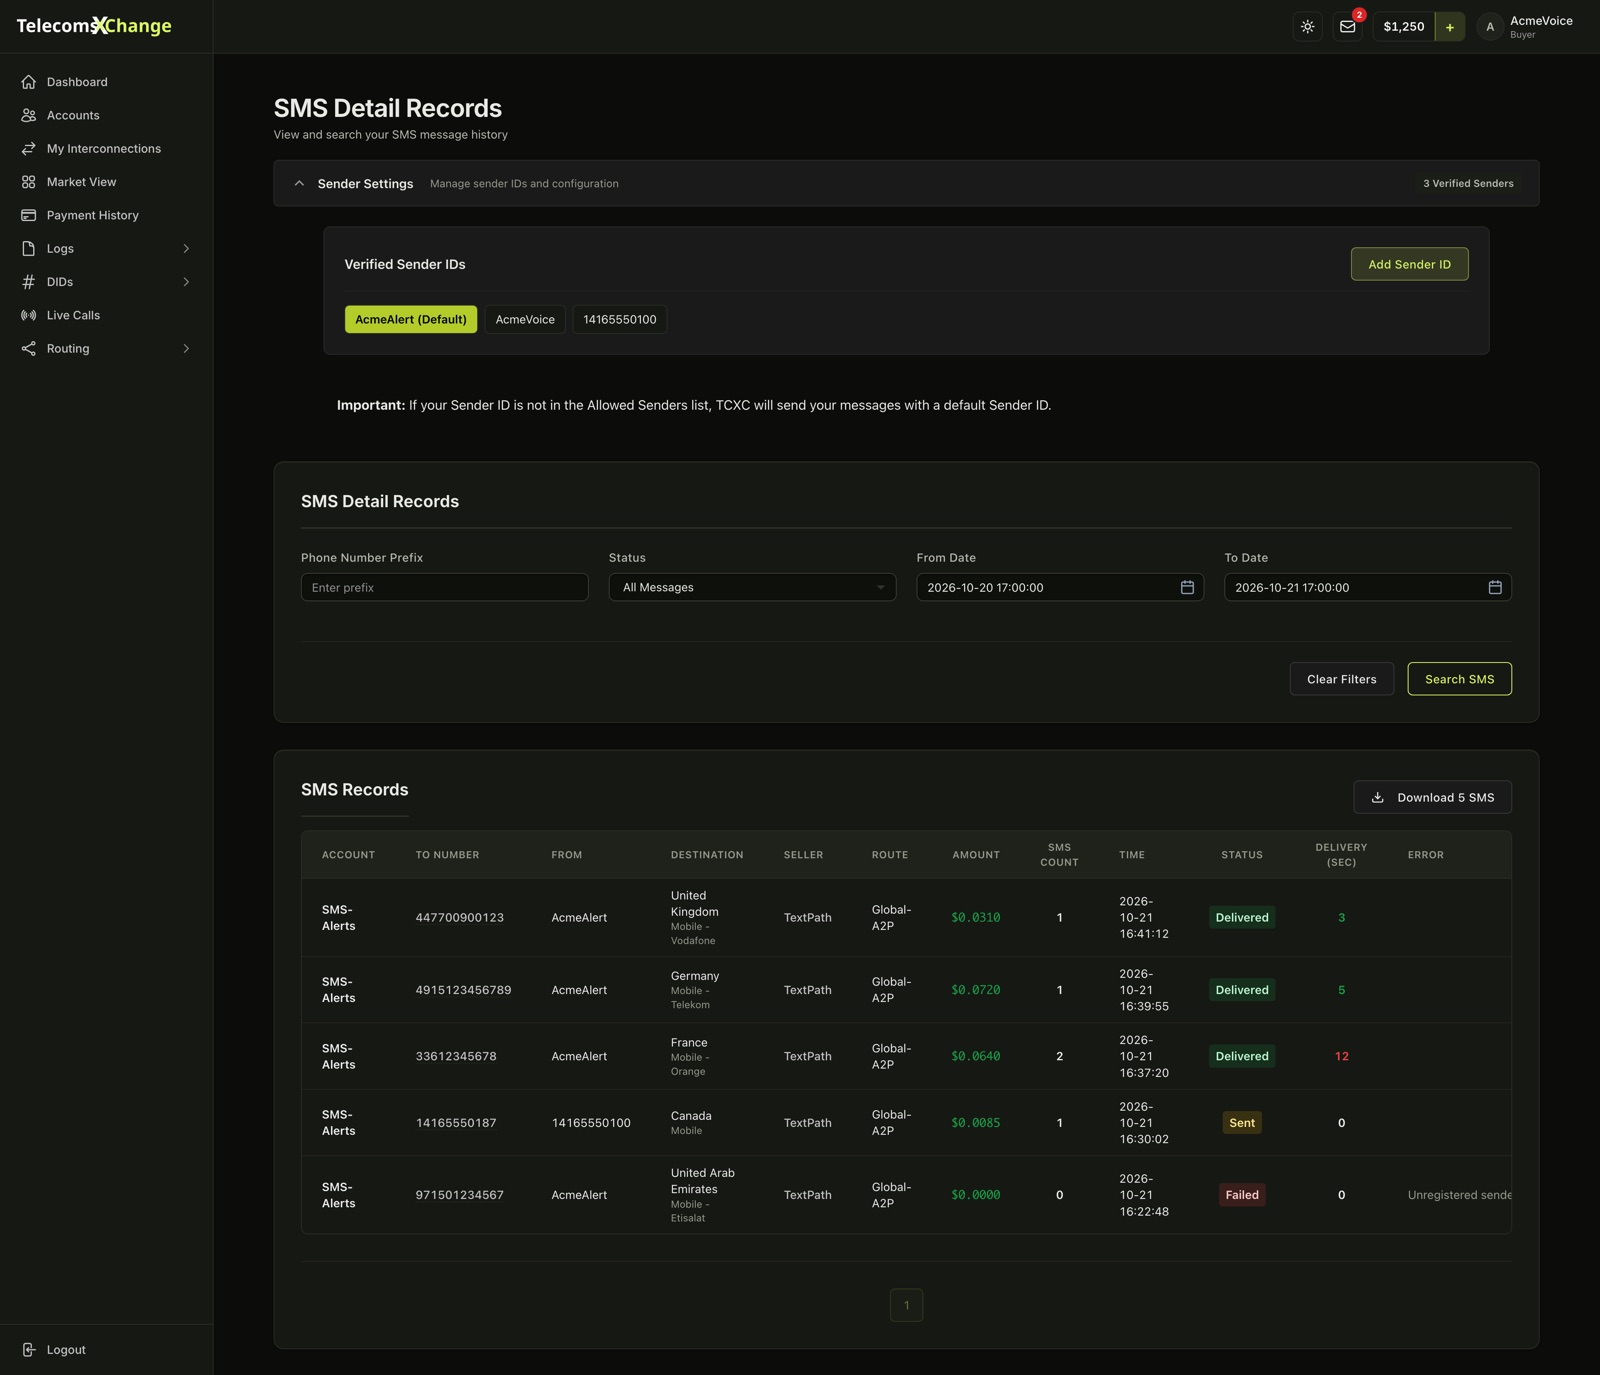This screenshot has width=1600, height=1375.
Task: Select the AcmeVoice sender ID chip
Action: click(x=525, y=319)
